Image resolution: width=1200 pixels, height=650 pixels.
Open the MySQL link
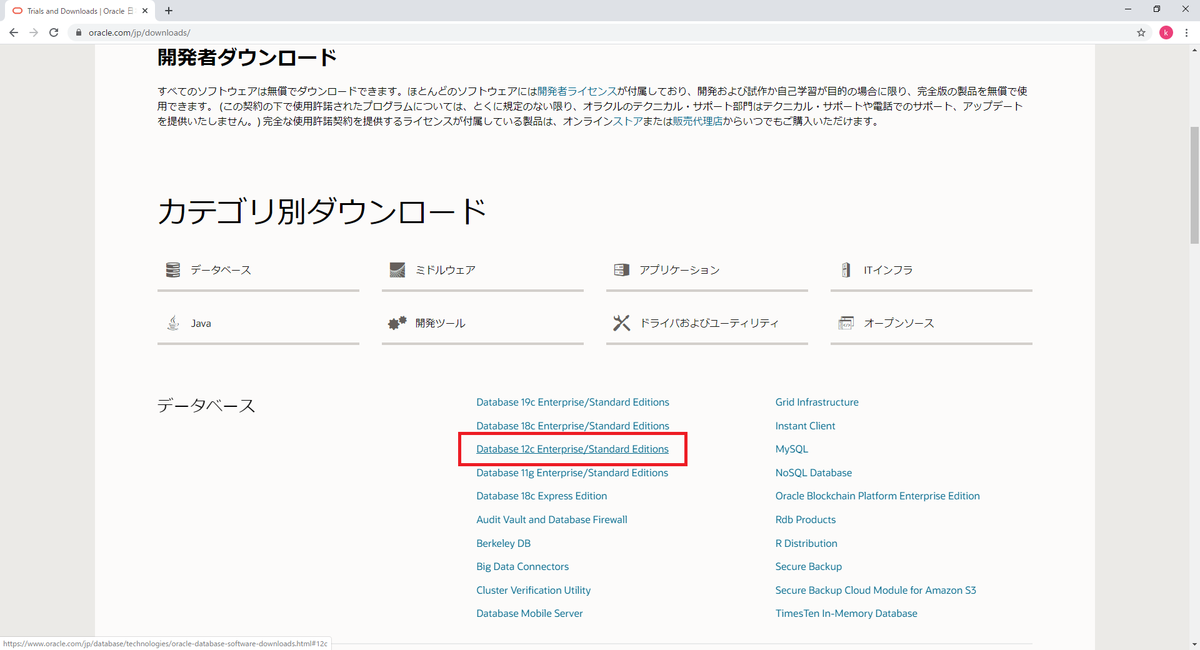(791, 449)
